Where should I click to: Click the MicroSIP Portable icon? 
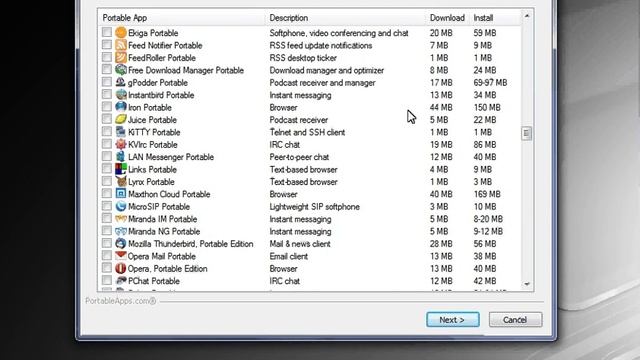(x=121, y=206)
